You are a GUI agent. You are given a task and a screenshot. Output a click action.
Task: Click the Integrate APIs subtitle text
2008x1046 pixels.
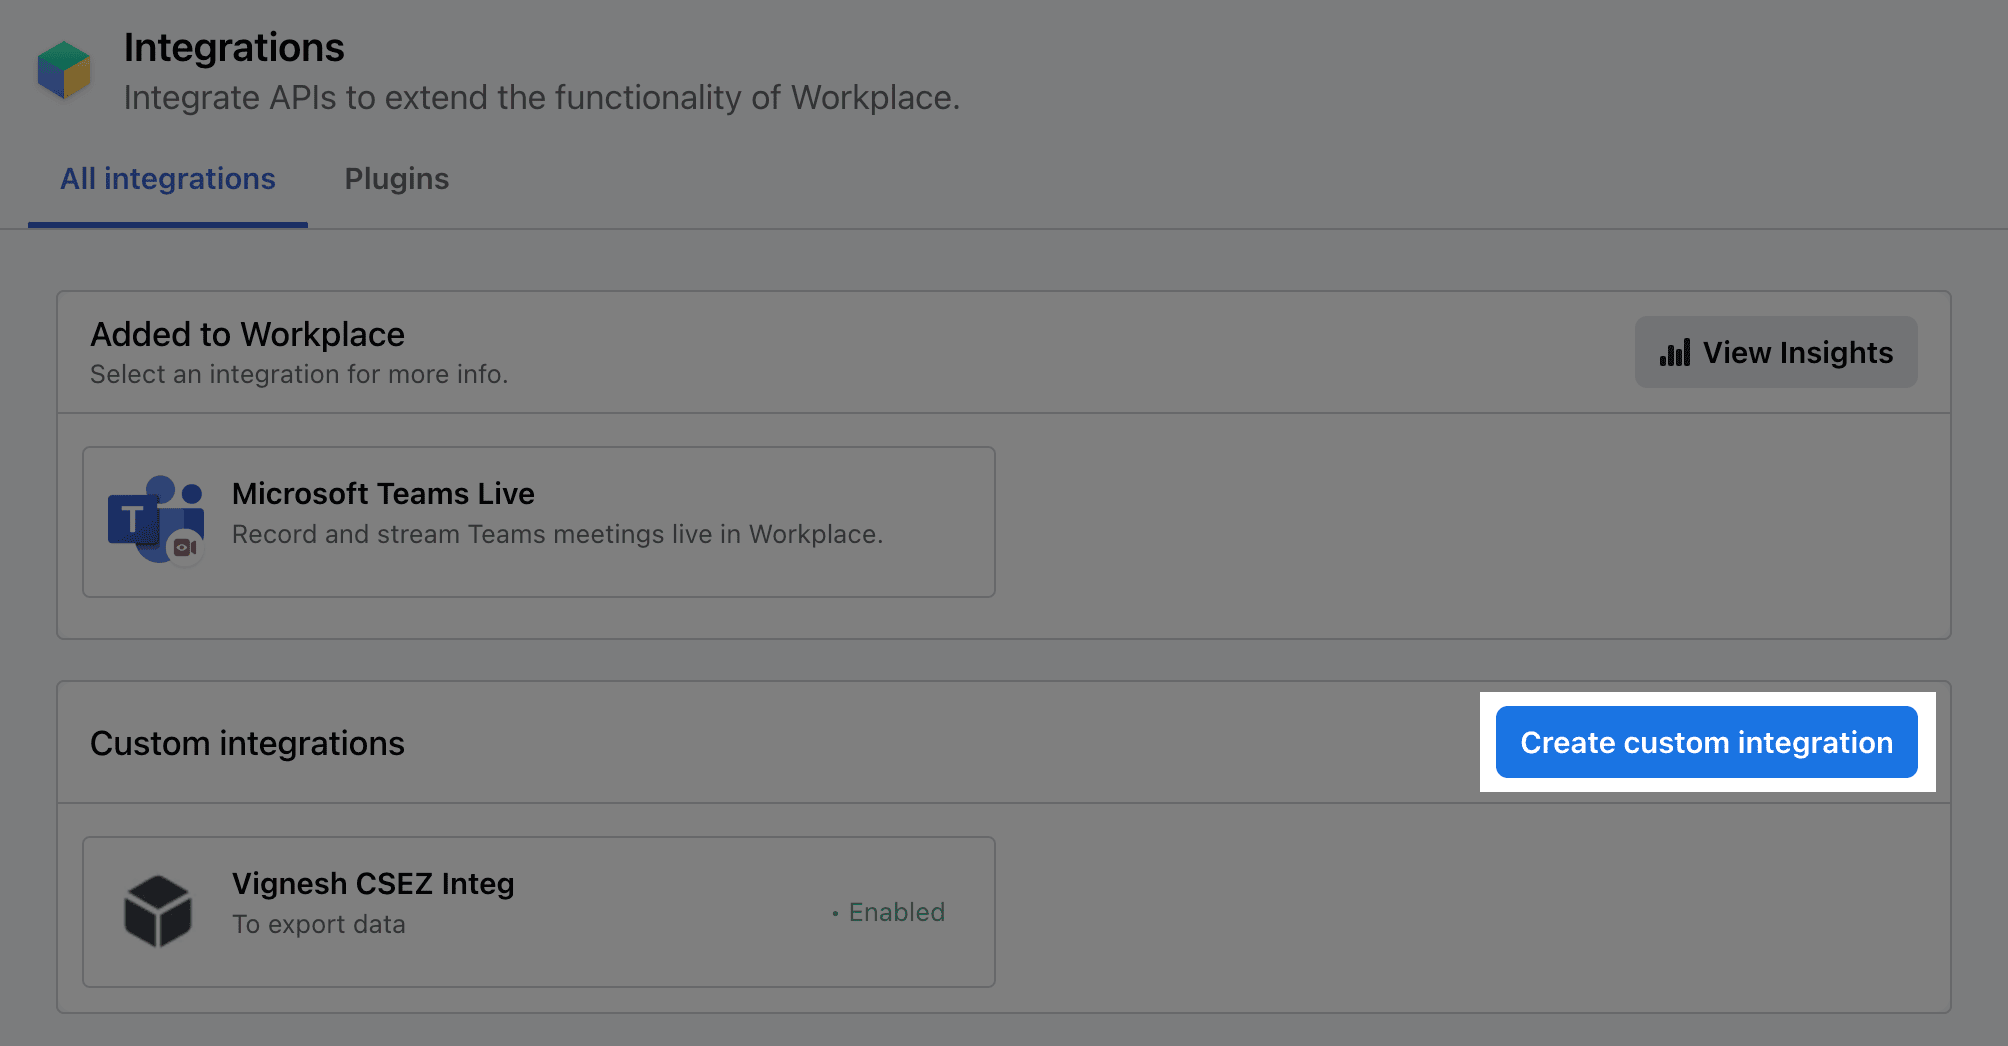pyautogui.click(x=541, y=98)
